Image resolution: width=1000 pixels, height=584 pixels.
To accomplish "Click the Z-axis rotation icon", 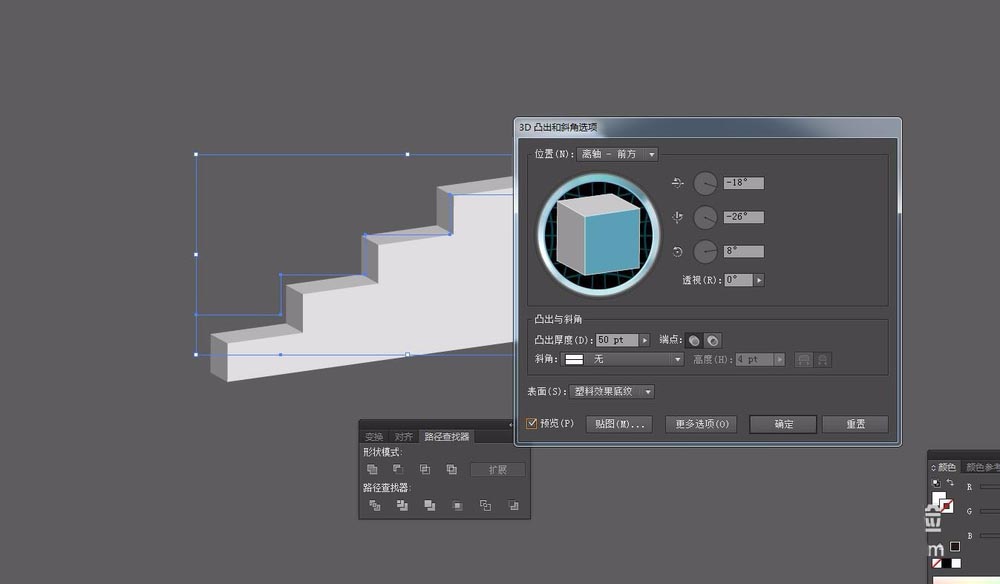I will [677, 252].
